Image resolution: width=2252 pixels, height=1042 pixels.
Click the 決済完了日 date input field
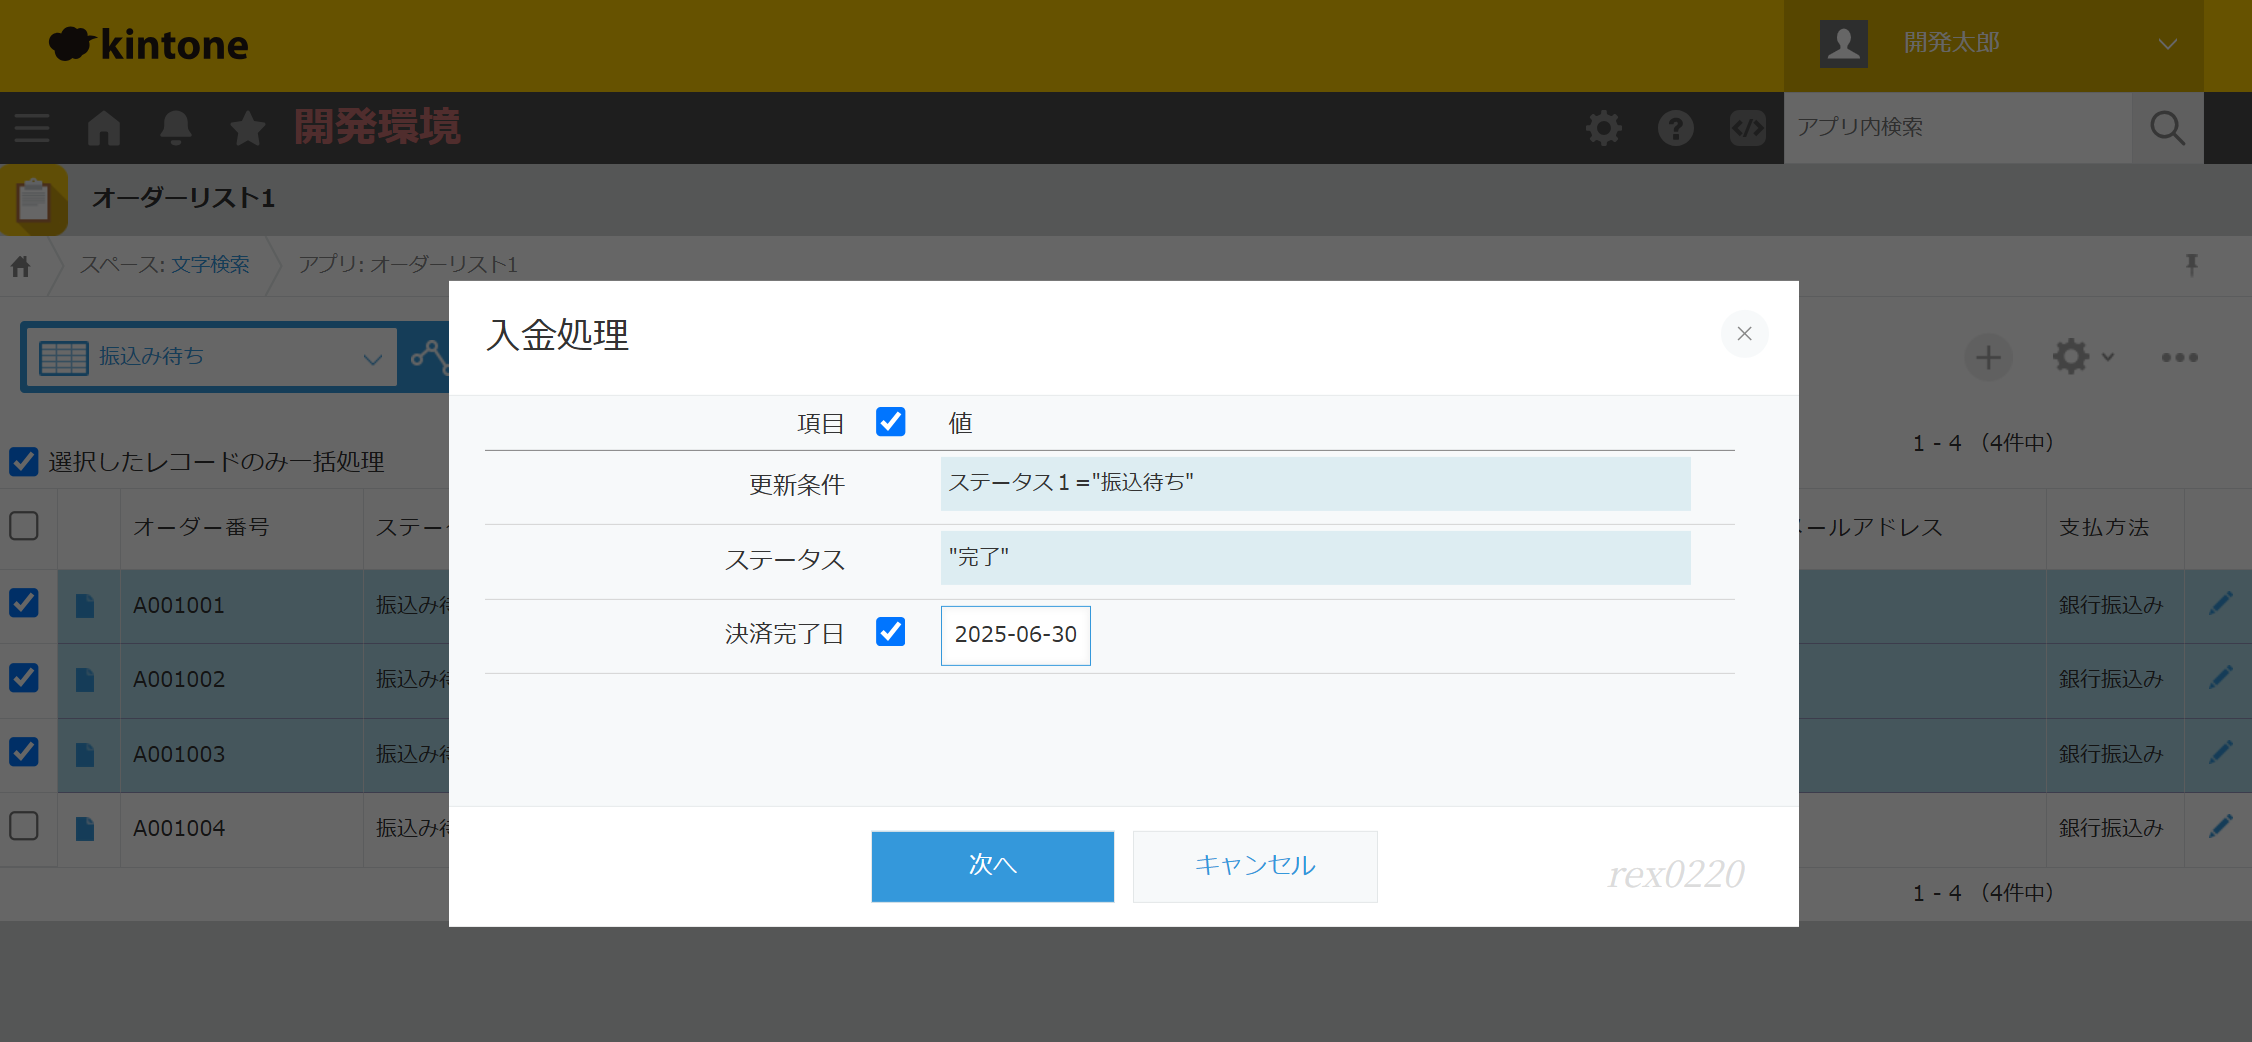[x=1015, y=635]
